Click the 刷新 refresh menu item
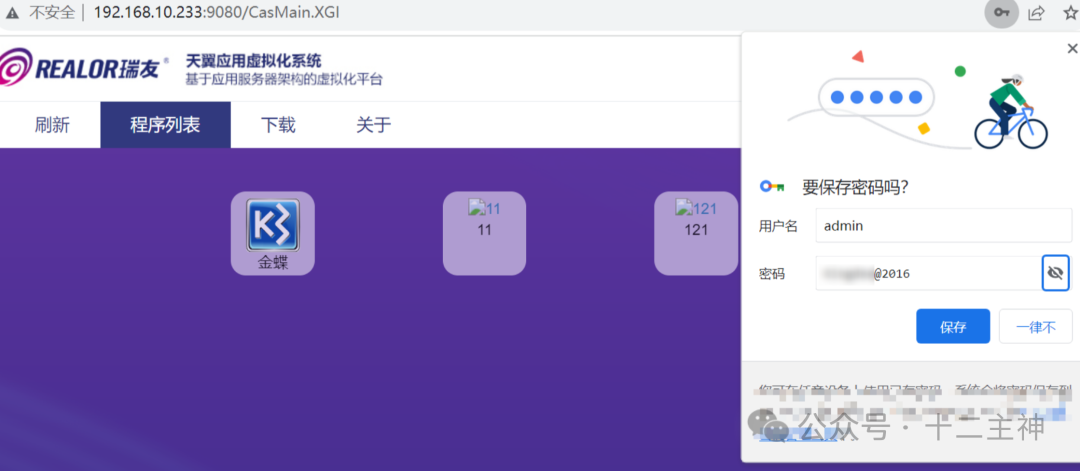Screen dimensions: 1080x471 click(52, 125)
